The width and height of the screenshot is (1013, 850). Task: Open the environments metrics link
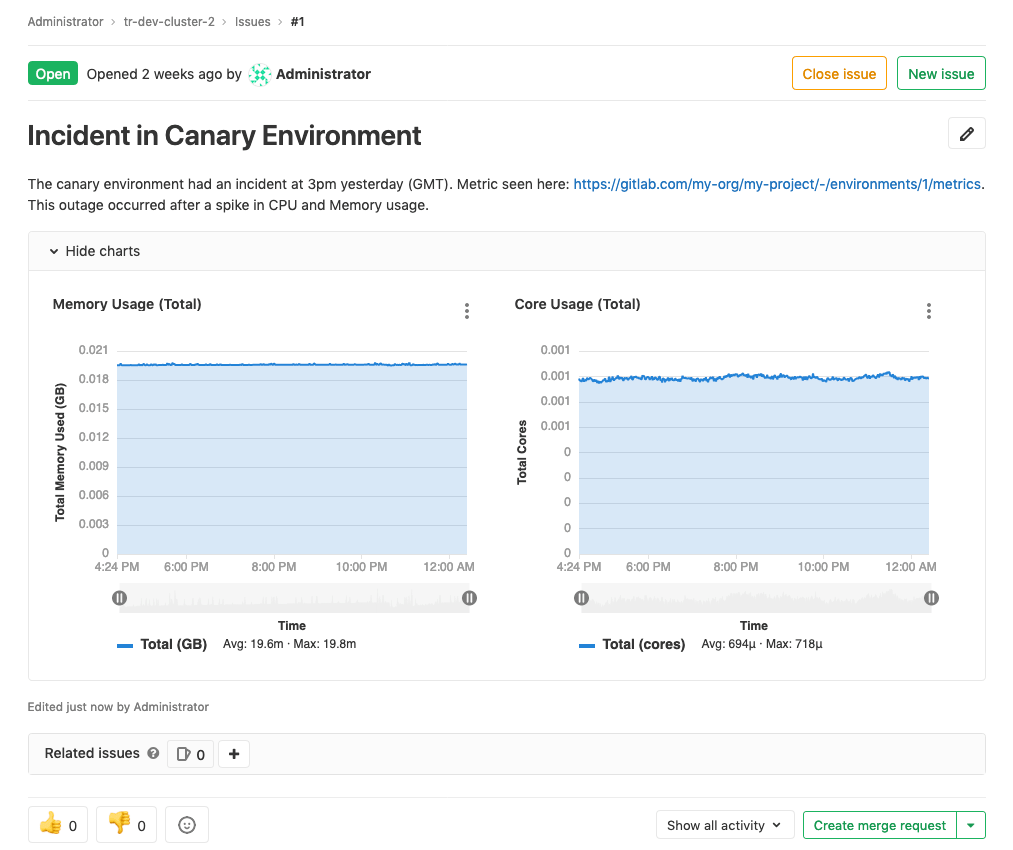[x=777, y=184]
